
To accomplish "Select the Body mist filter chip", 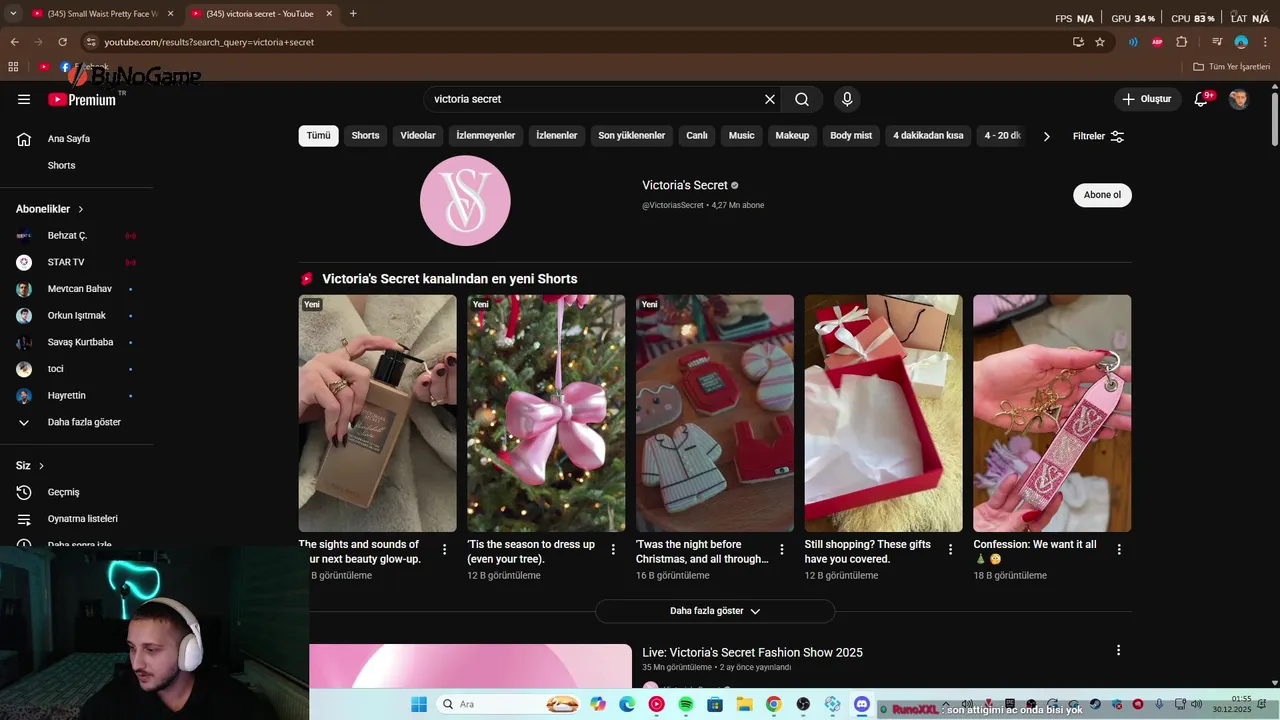I will click(x=851, y=136).
